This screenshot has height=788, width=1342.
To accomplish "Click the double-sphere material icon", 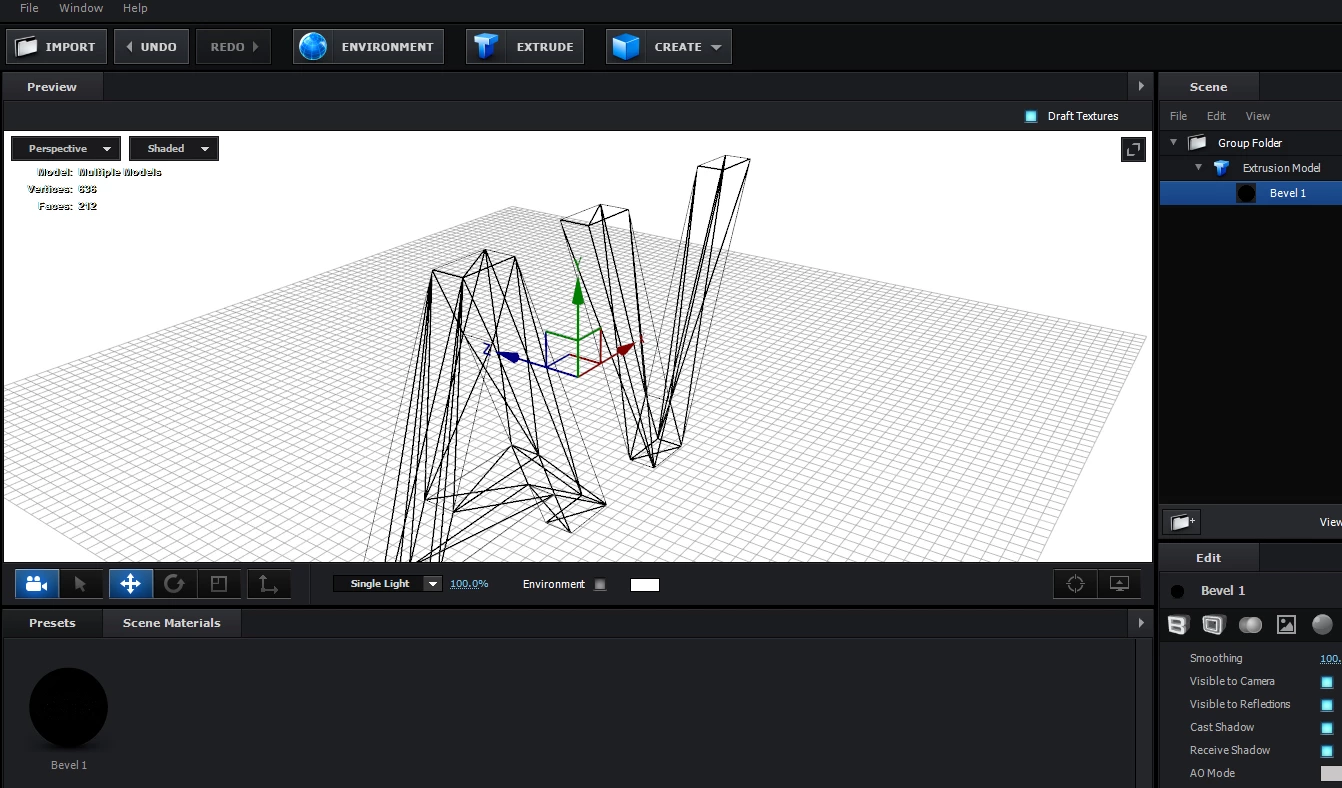I will [1250, 625].
